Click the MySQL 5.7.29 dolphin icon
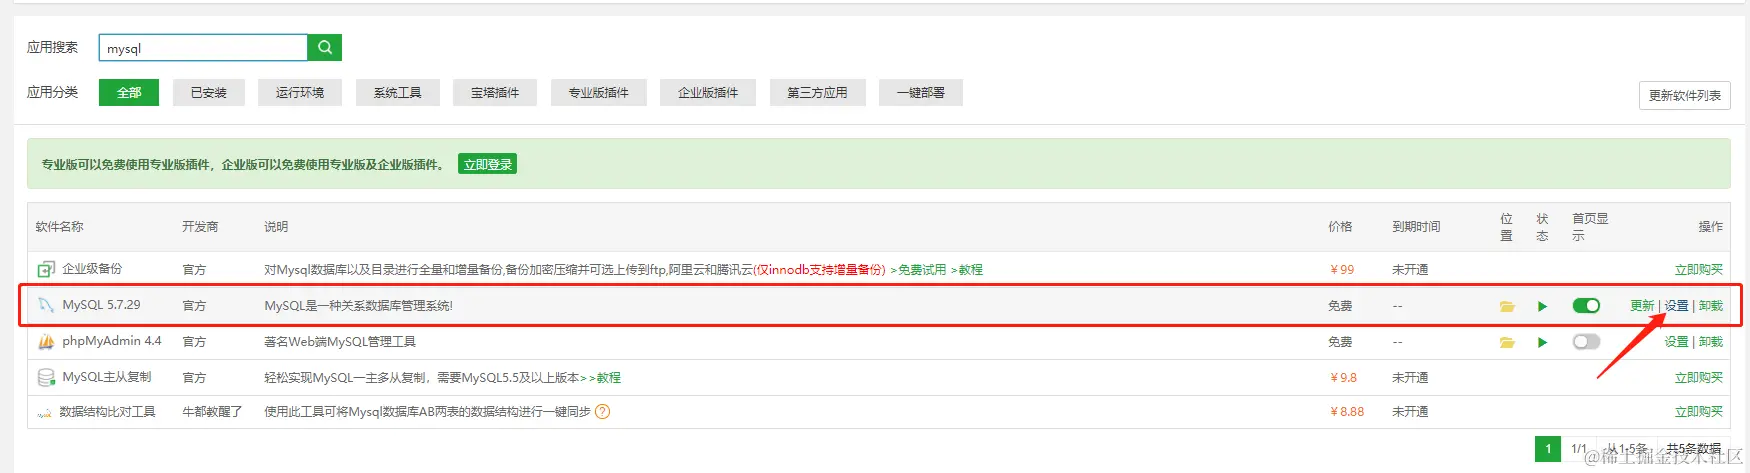The width and height of the screenshot is (1750, 473). [x=46, y=305]
